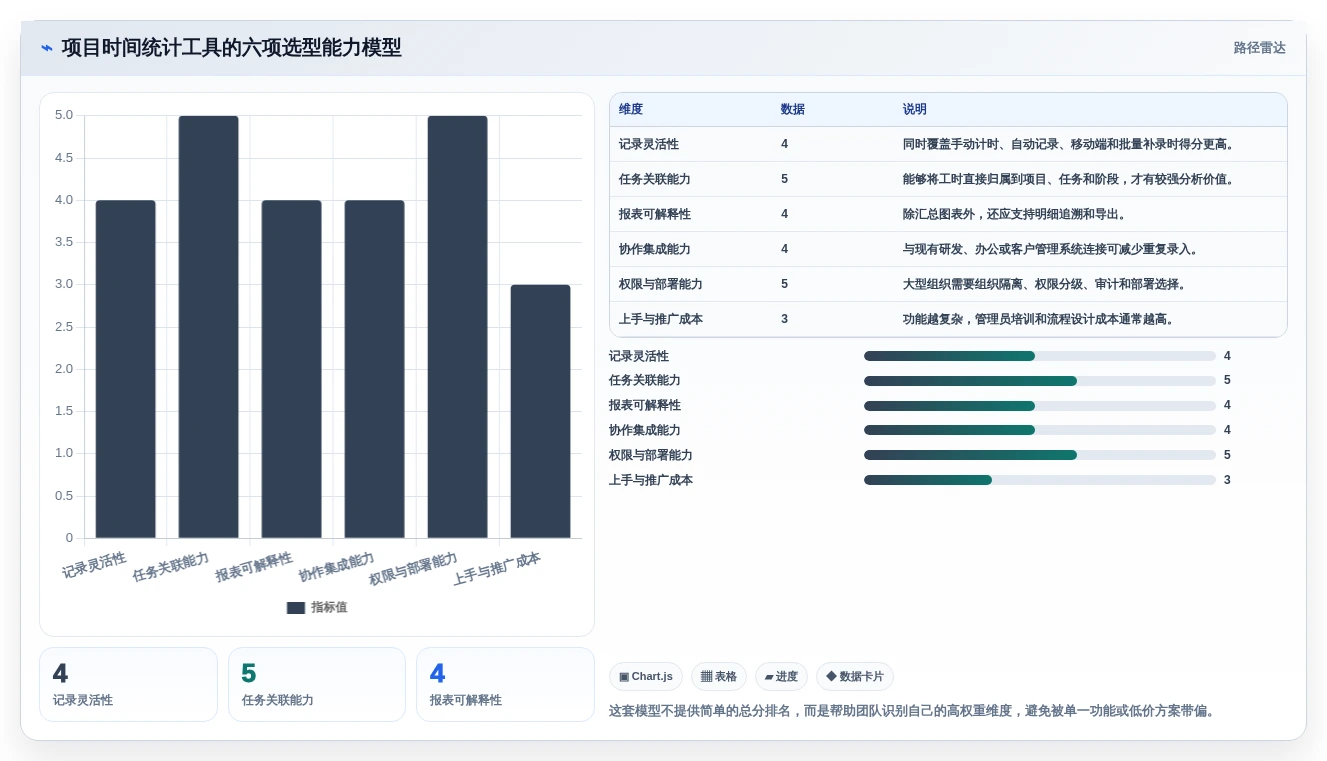The width and height of the screenshot is (1327, 761).
Task: Click x-axis label 记录灵活性
Action: (x=94, y=565)
